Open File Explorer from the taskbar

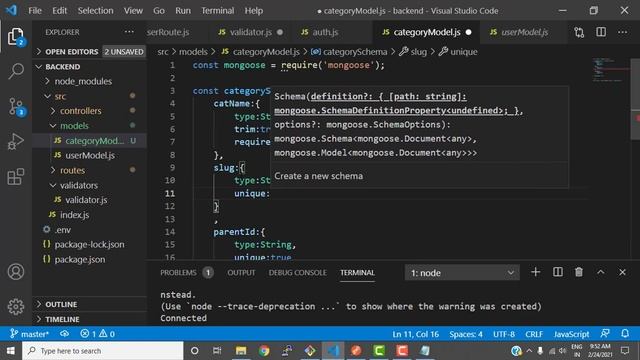[x=241, y=351]
